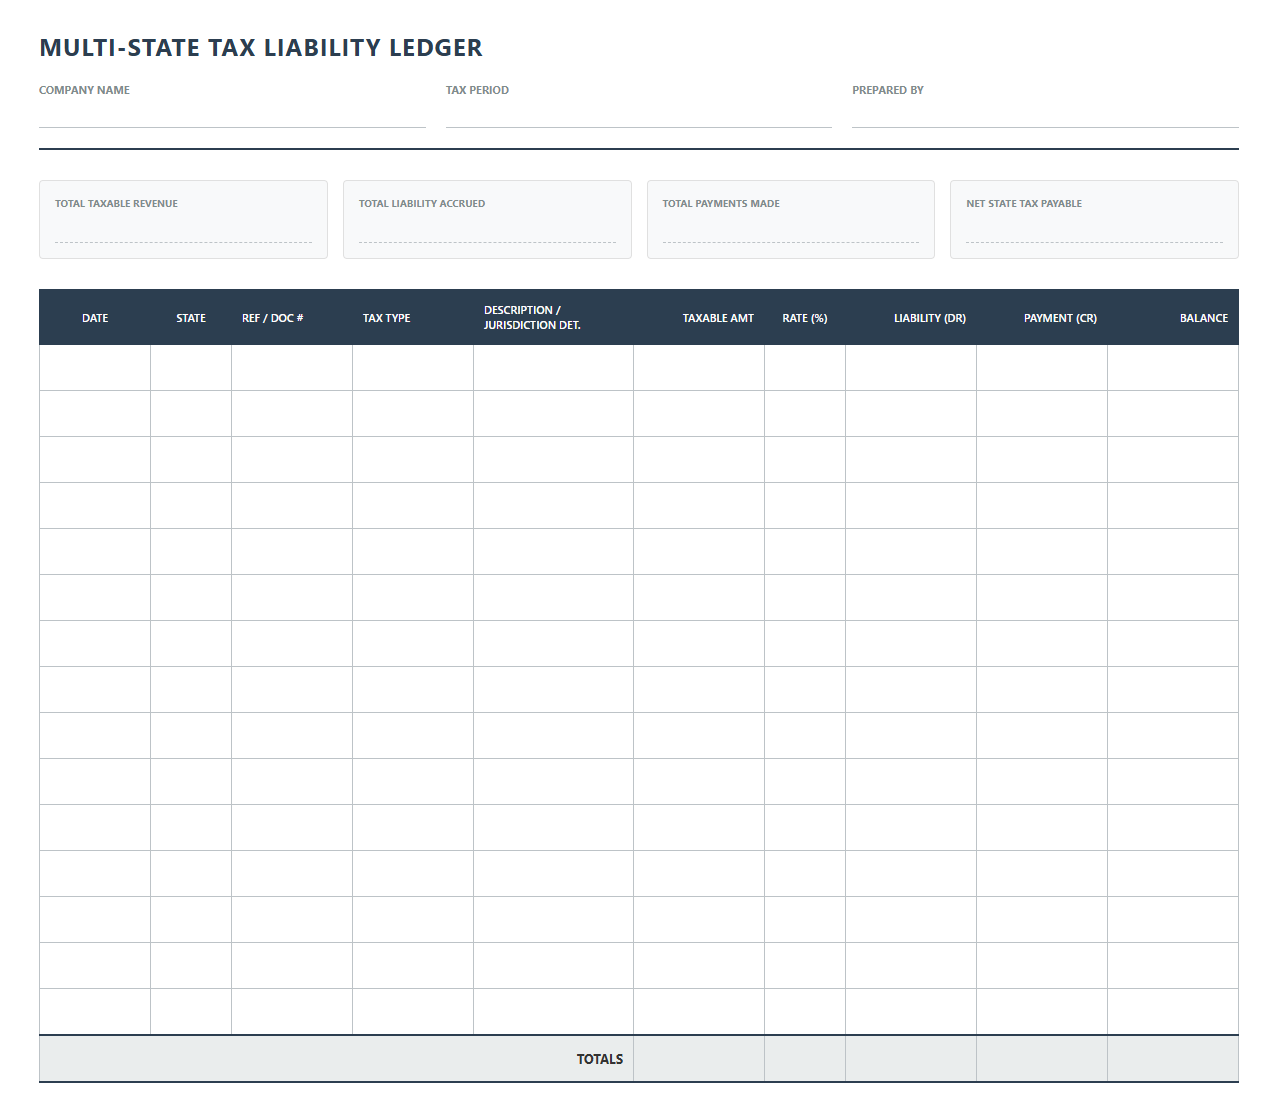1278x1113 pixels.
Task: Click the totals cell under TAXABLE AMT
Action: click(x=699, y=1059)
